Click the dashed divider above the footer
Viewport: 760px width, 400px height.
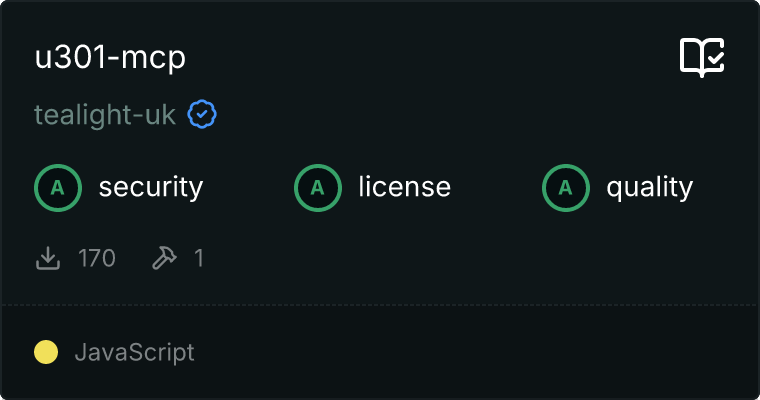380,304
